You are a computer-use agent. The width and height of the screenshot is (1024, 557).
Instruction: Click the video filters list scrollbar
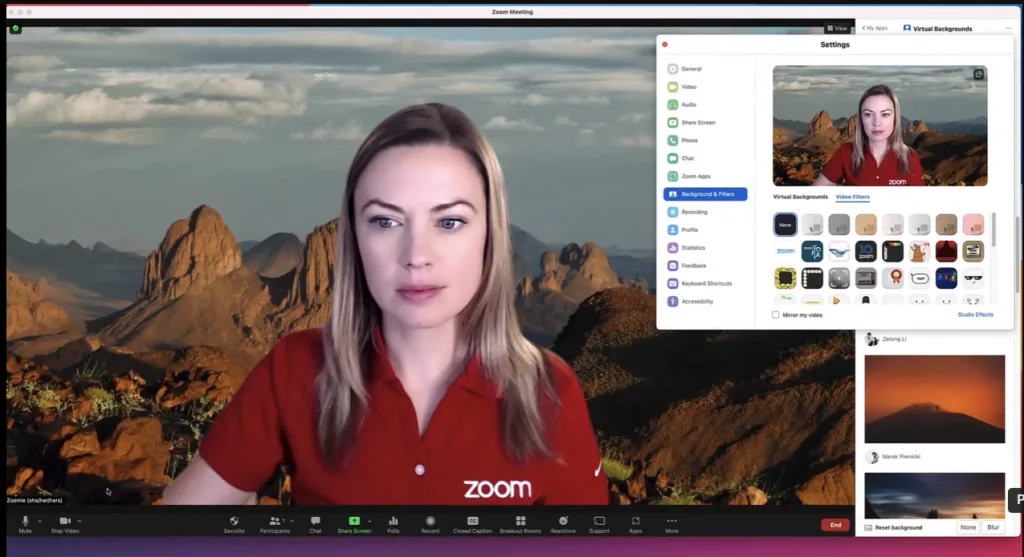[993, 230]
